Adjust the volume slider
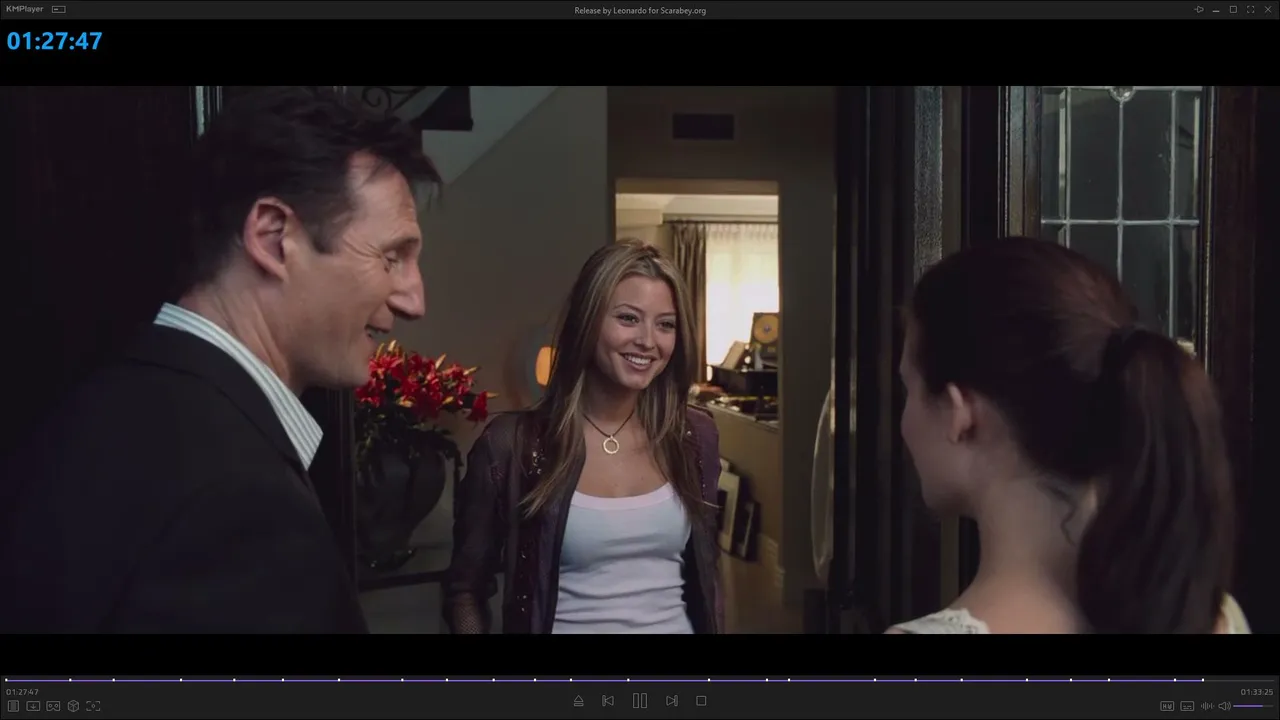This screenshot has width=1280, height=720. (1254, 706)
